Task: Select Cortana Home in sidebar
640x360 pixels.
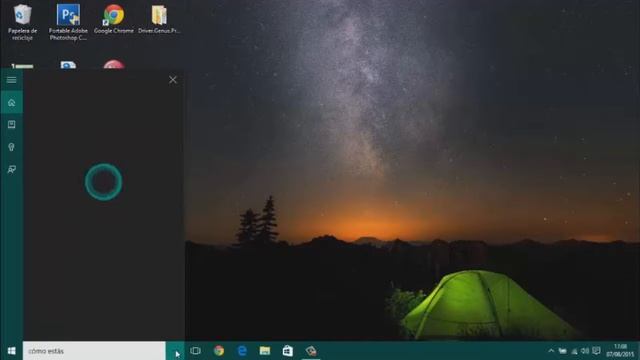Action: [11, 102]
